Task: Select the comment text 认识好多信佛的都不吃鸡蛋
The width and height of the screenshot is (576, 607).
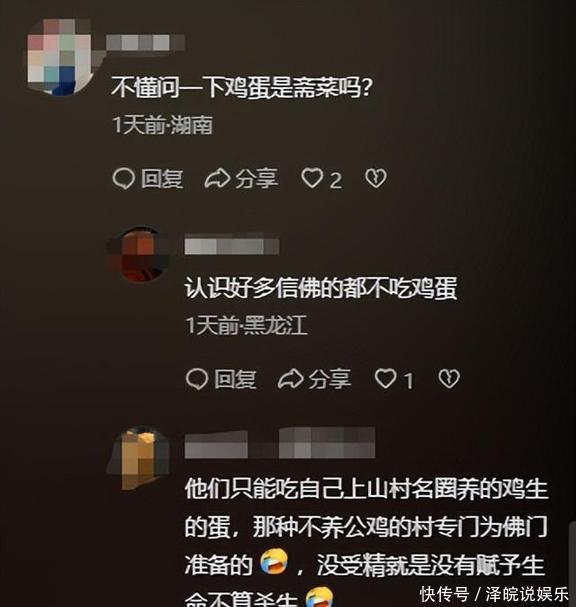Action: (x=321, y=288)
